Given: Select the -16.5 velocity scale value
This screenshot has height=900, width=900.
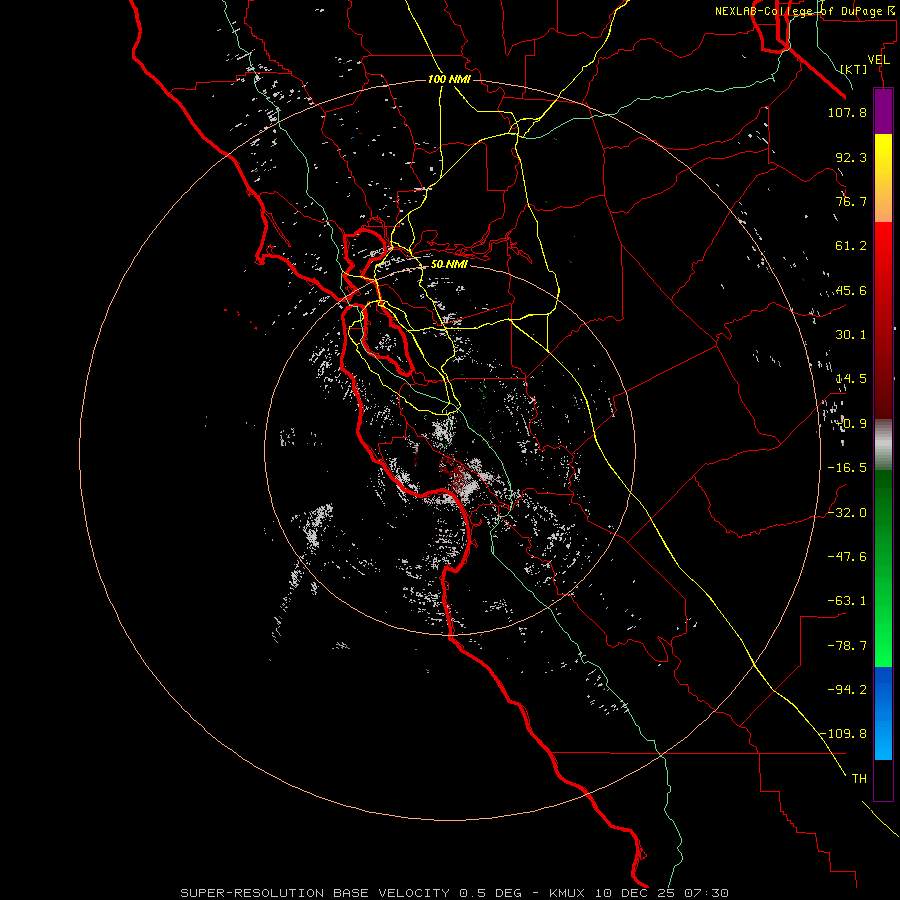Looking at the screenshot, I should pos(847,468).
